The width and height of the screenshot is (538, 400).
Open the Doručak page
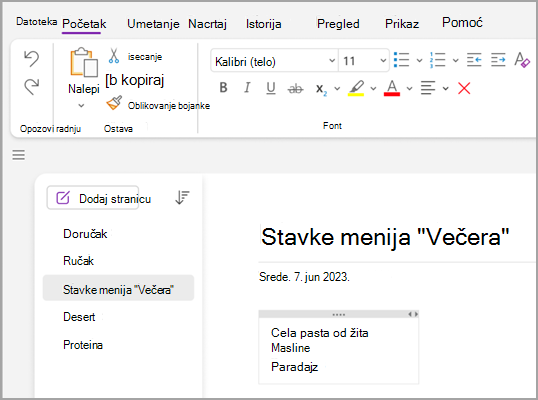(85, 234)
